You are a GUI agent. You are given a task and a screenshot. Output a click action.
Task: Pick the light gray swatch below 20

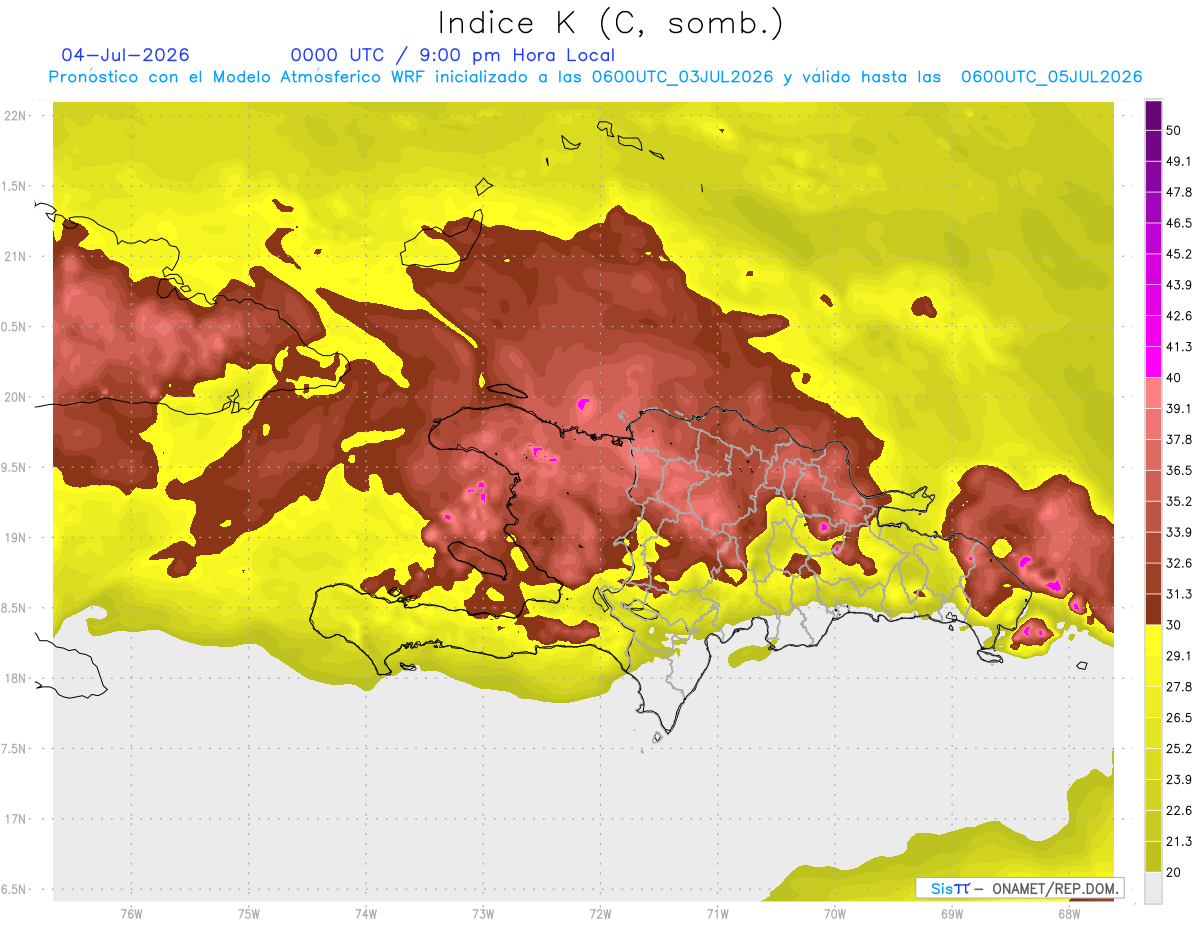pyautogui.click(x=1153, y=887)
